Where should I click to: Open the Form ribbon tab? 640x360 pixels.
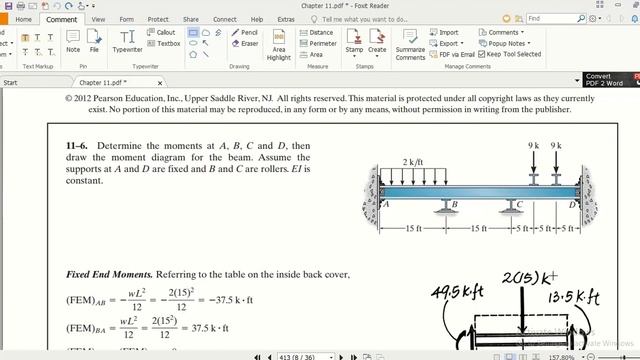coord(127,19)
